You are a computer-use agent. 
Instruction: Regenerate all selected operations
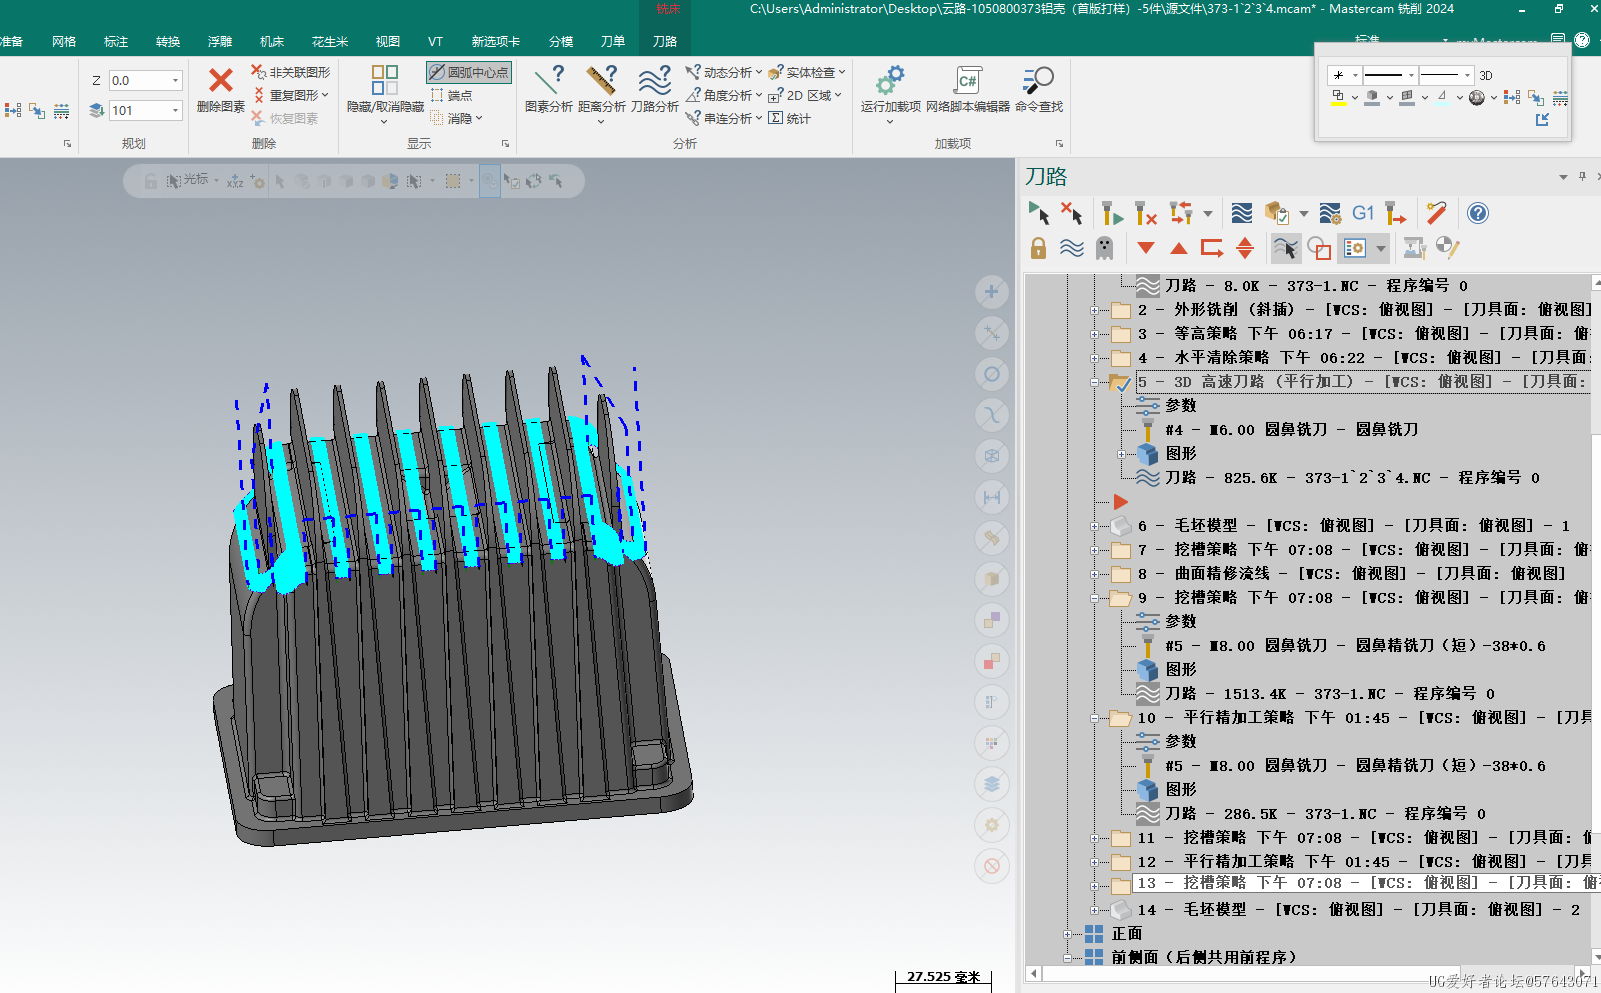(1111, 213)
